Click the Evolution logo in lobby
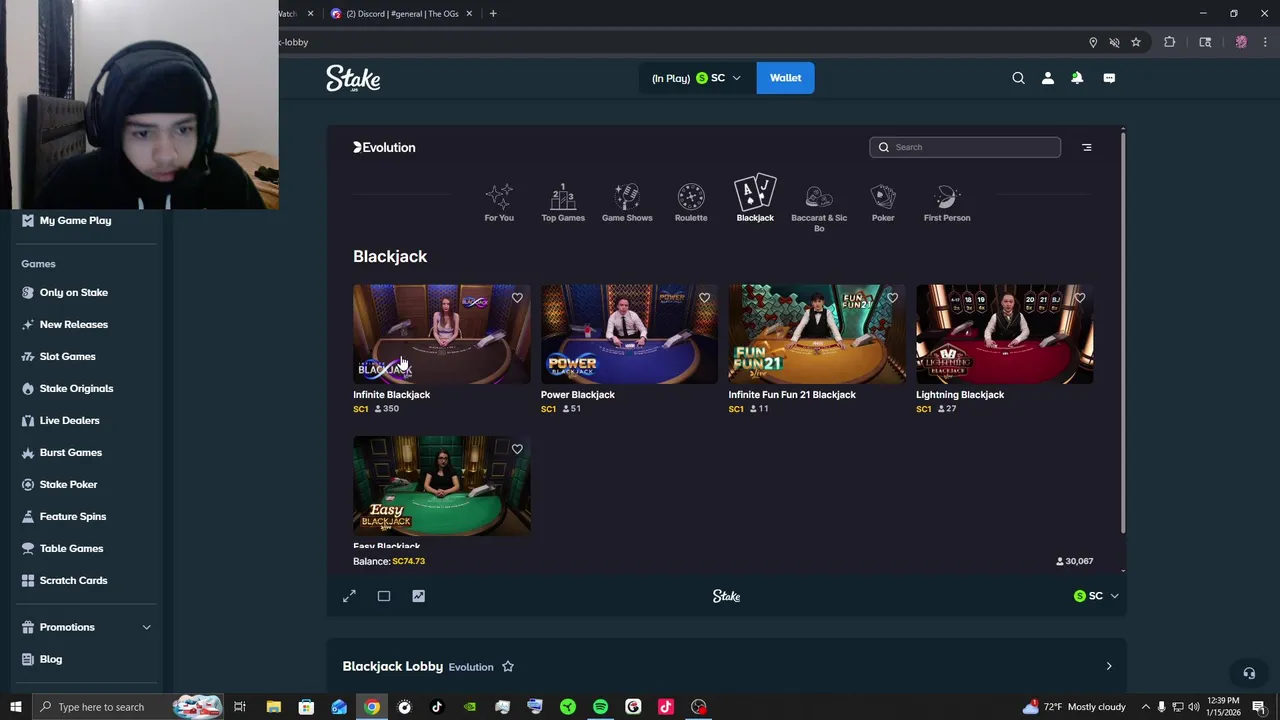 pos(384,147)
